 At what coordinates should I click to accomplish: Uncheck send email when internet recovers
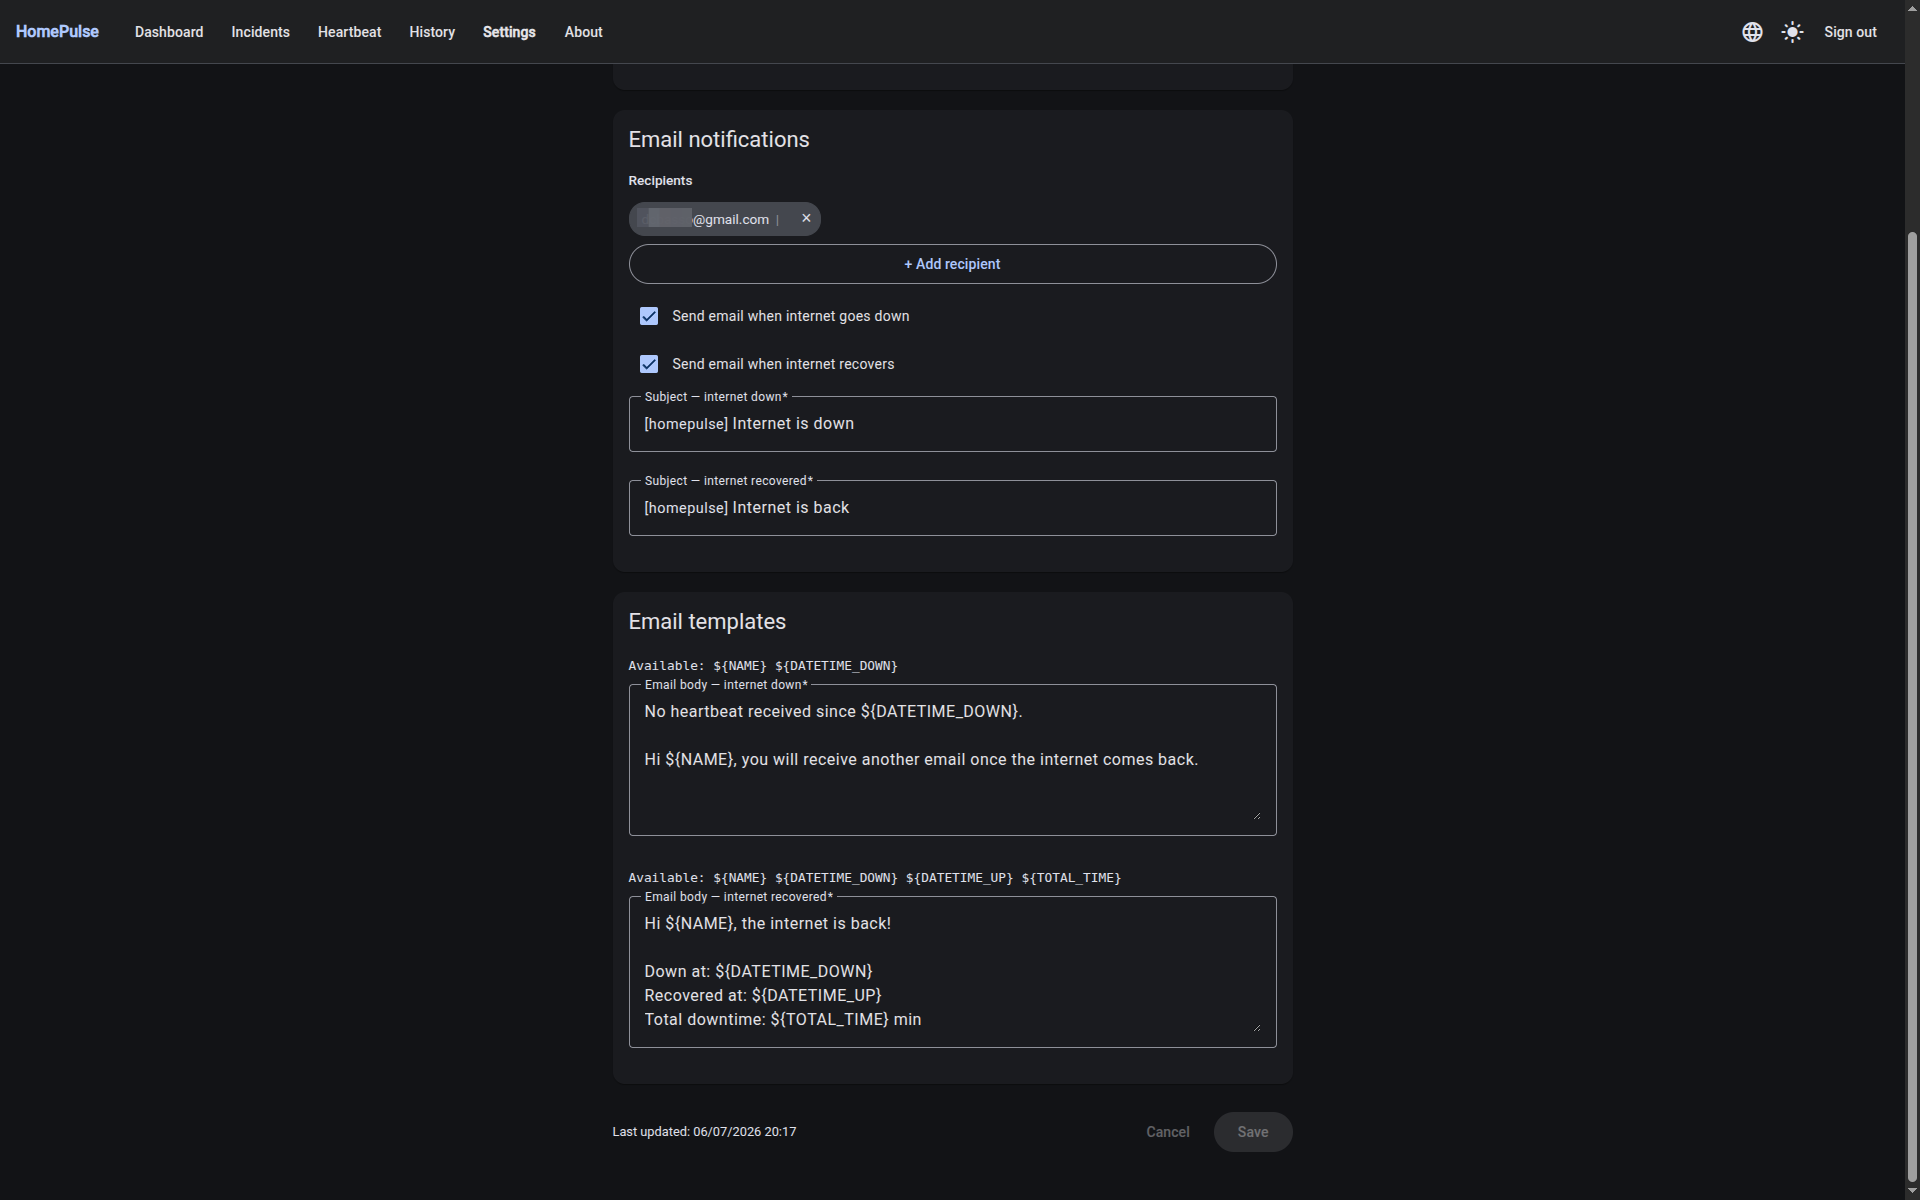649,364
